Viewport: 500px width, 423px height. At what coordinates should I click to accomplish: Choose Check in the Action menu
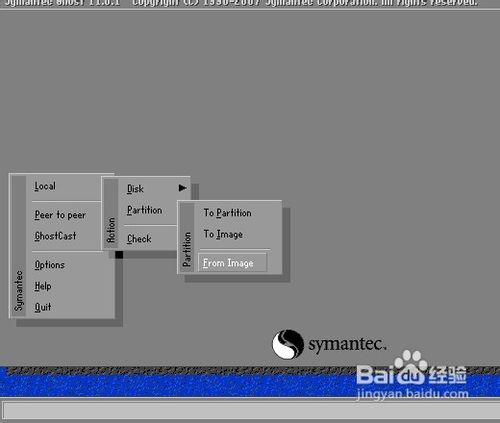point(139,239)
